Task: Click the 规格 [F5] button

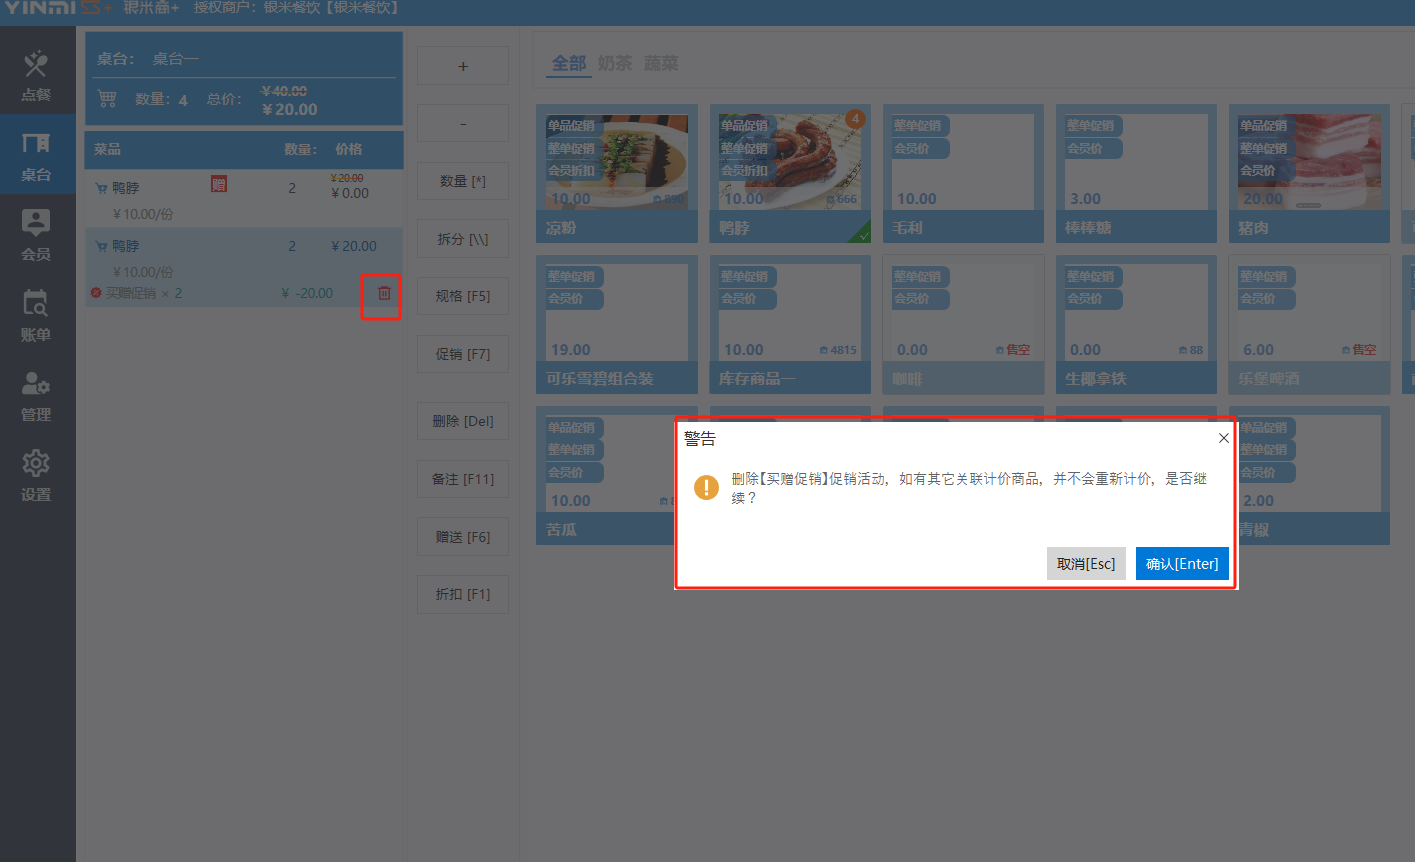Action: pyautogui.click(x=462, y=297)
